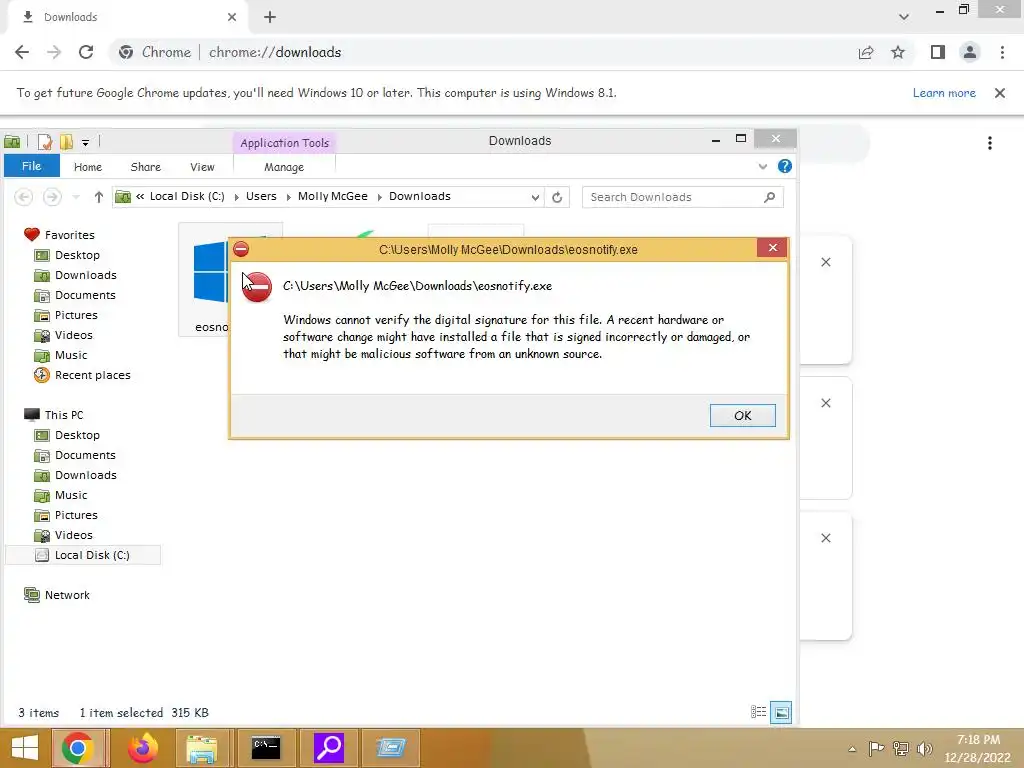Open Windows Start button

pos(25,748)
